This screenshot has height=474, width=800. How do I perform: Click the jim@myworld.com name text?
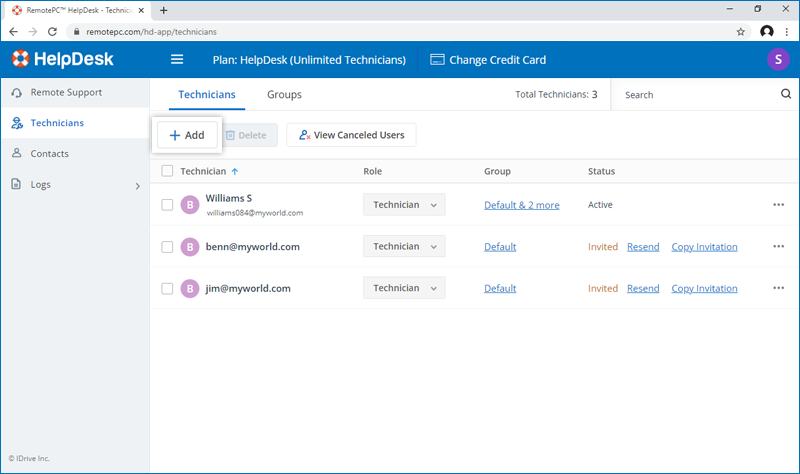pyautogui.click(x=248, y=289)
